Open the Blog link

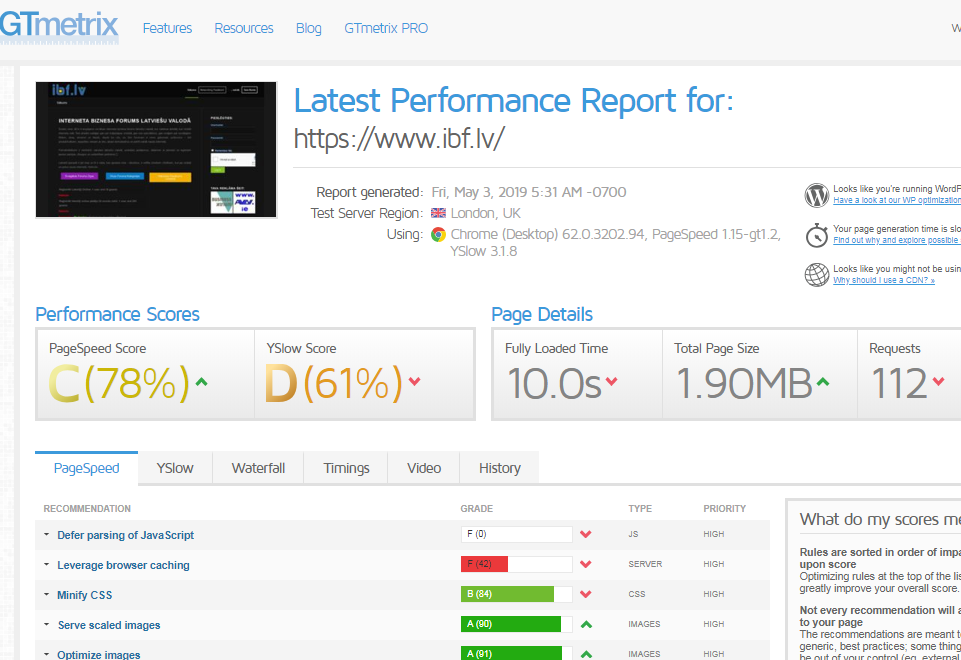[x=309, y=28]
